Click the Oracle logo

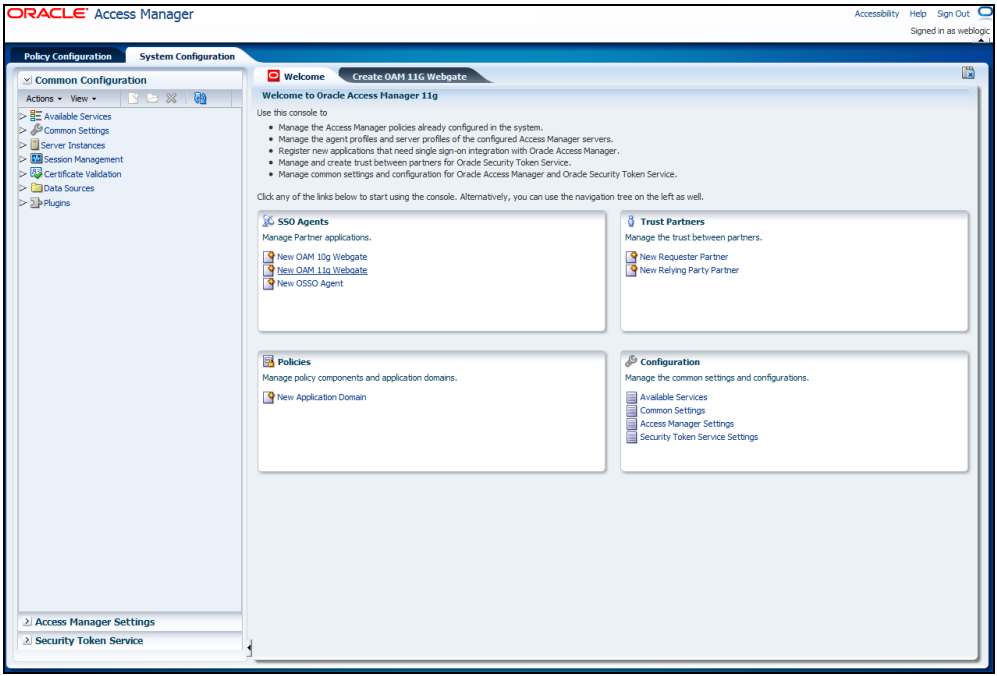(x=48, y=13)
